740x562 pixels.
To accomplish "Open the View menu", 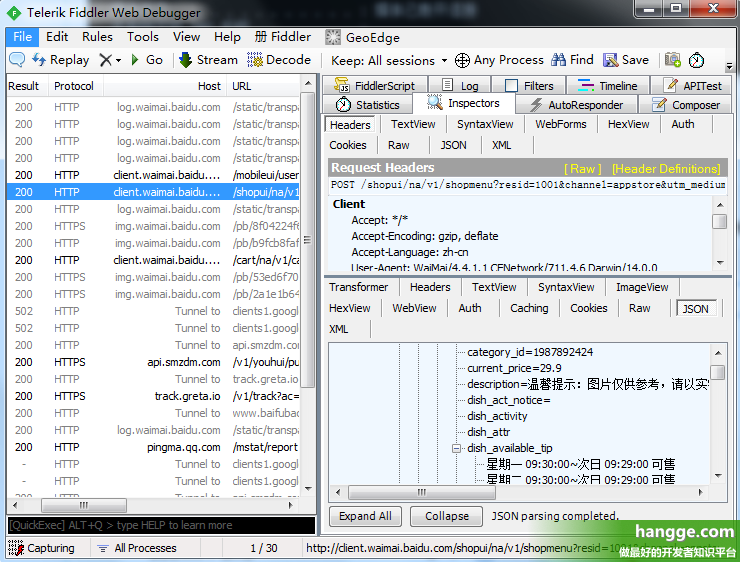I will point(186,37).
